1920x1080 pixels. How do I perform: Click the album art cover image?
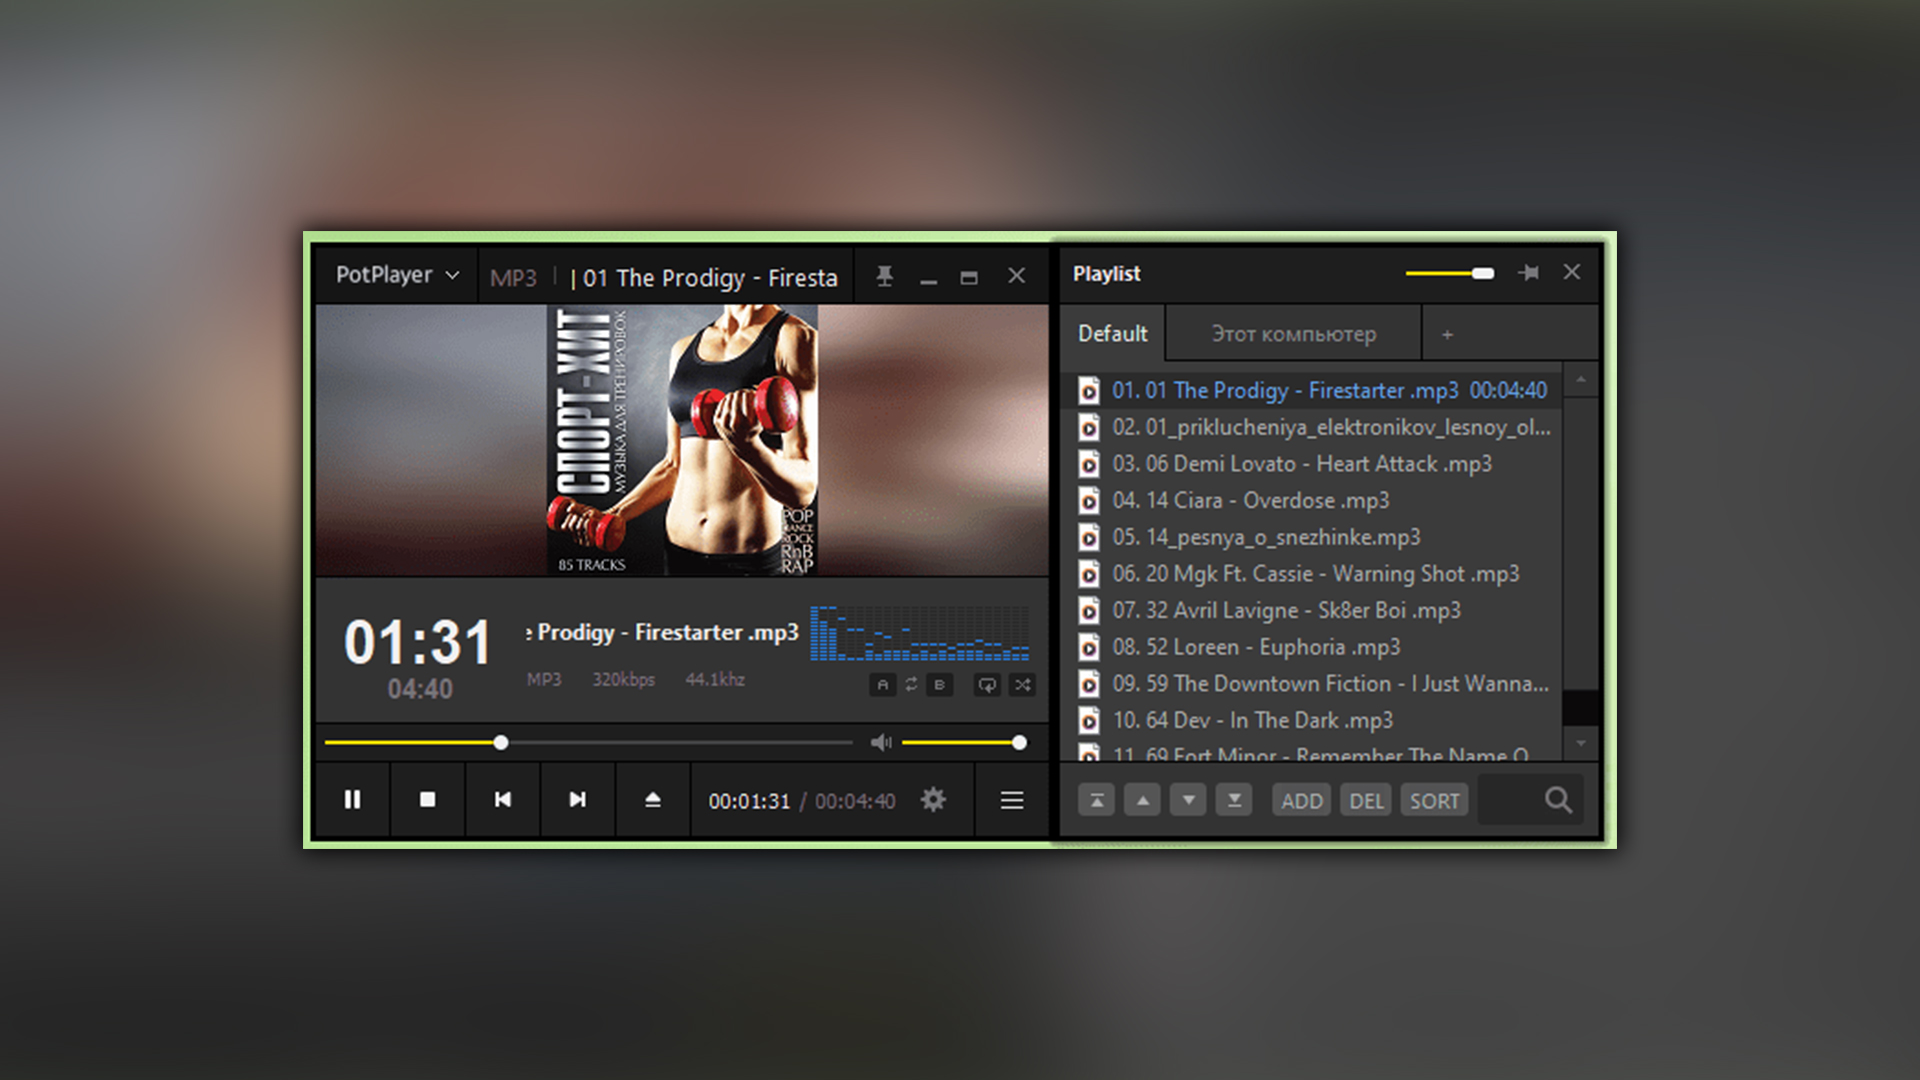pos(683,440)
